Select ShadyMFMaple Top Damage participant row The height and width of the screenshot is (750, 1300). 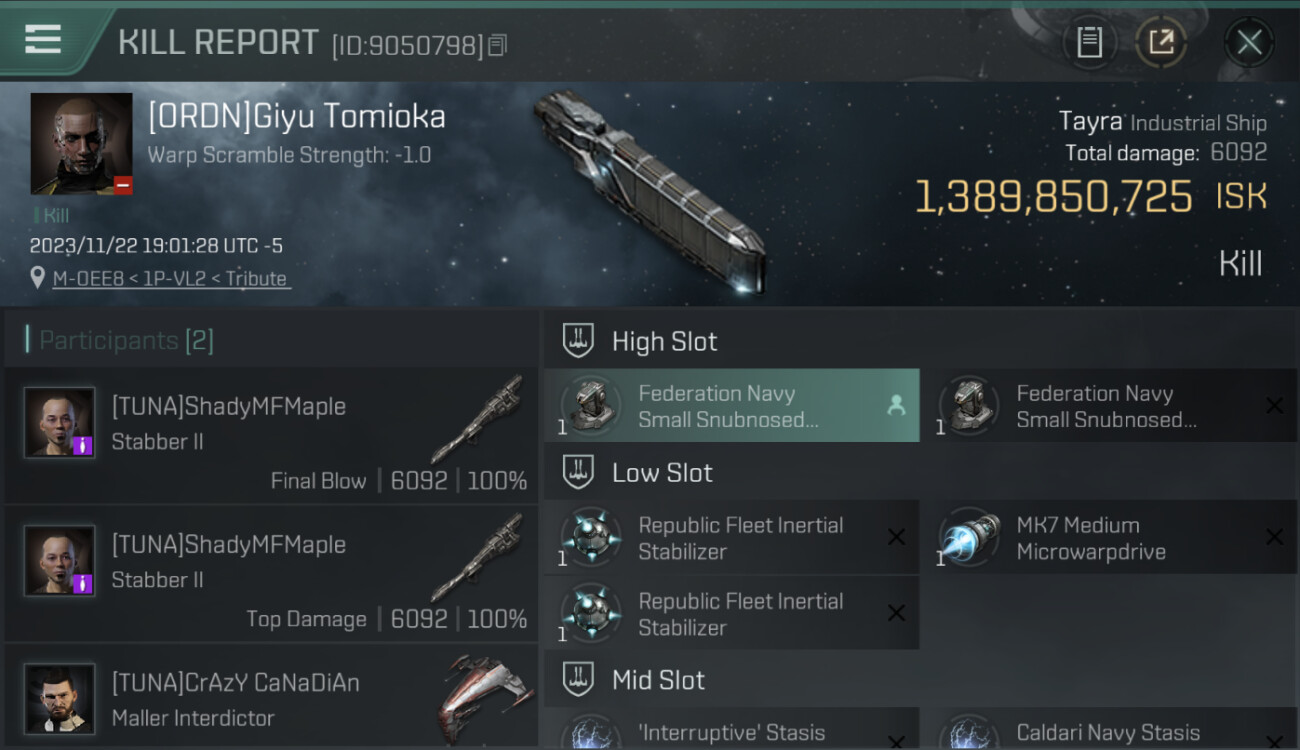(271, 574)
